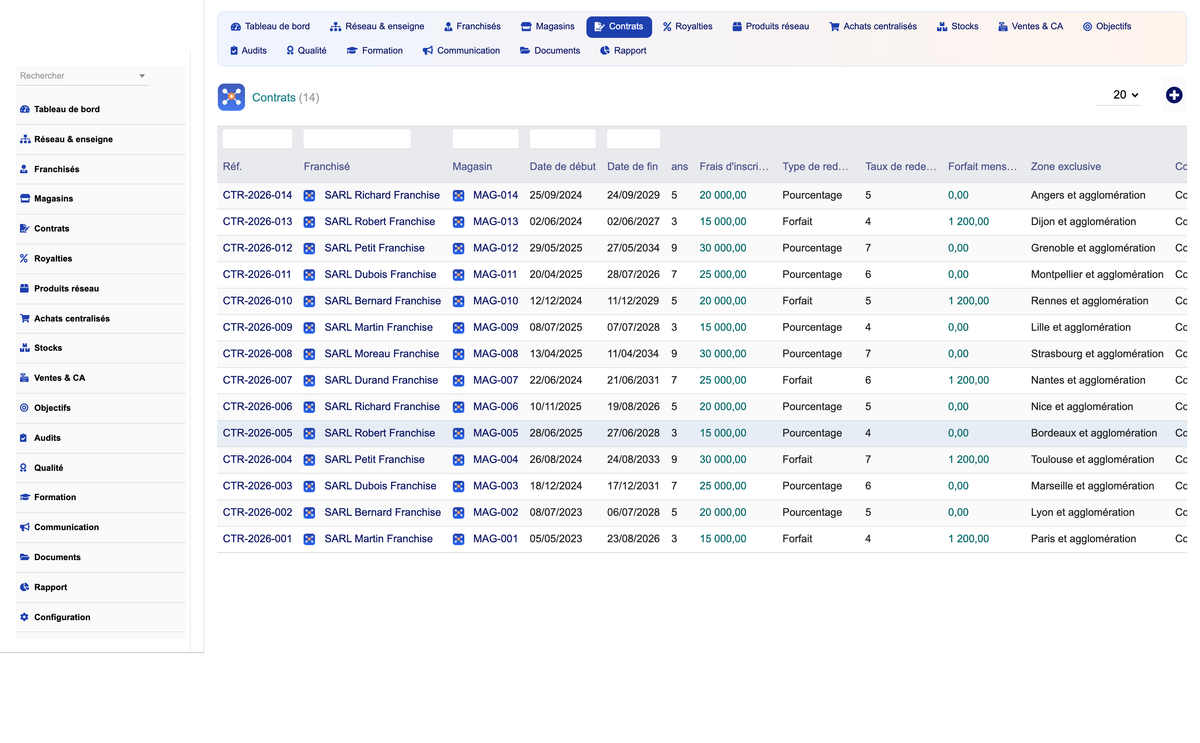Click the Franchisé column filter field
The width and height of the screenshot is (1200, 743).
[x=357, y=139]
